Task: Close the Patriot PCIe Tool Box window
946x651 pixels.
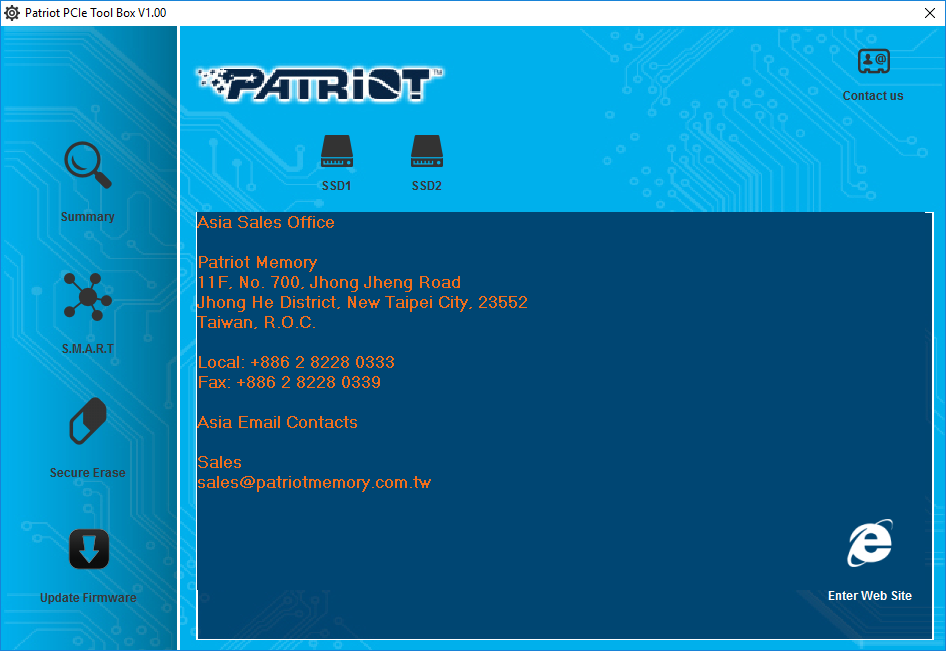Action: pos(930,13)
